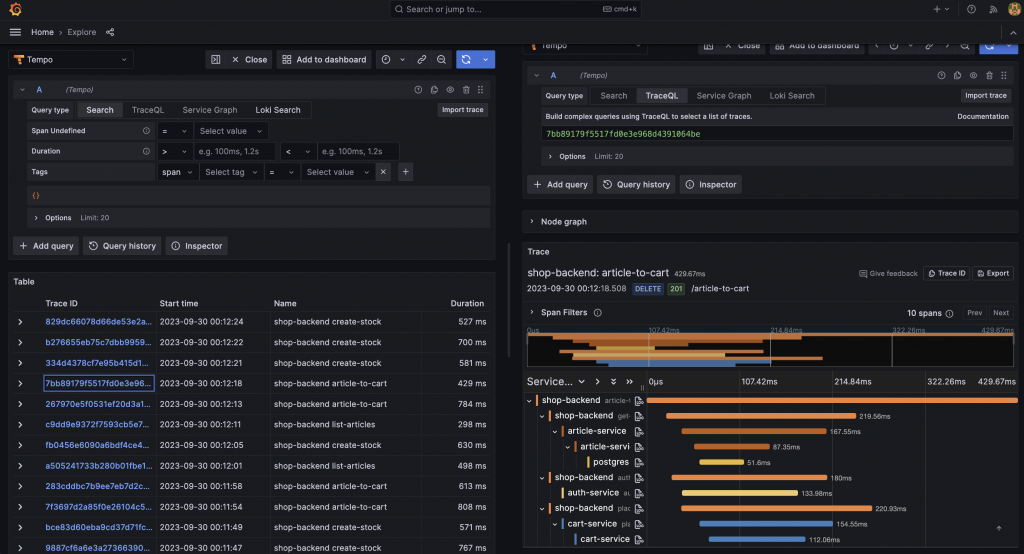Screen dimensions: 1024x554
Task: Duplicate query A in right pane
Action: coord(957,75)
